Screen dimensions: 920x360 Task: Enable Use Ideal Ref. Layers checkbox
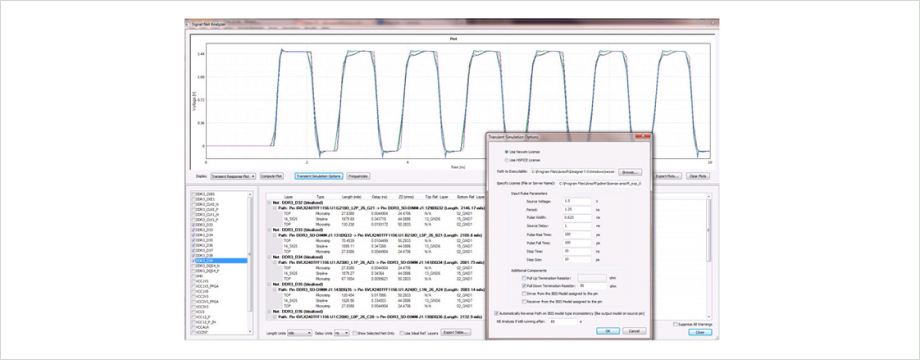[x=402, y=333]
